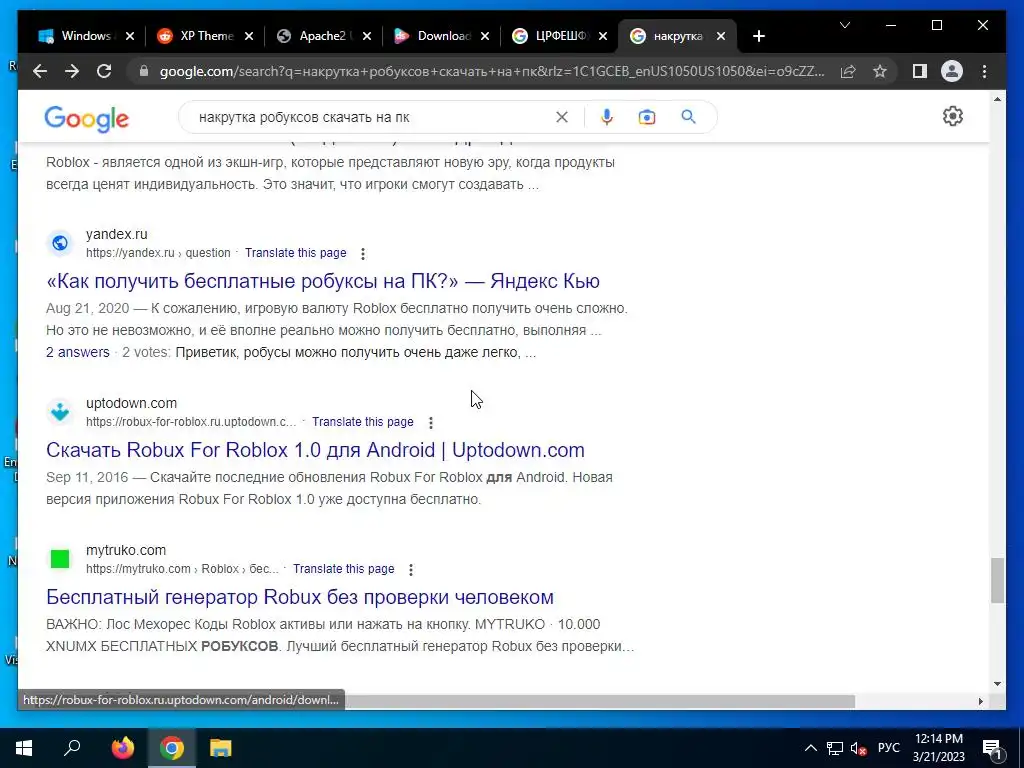1024x768 pixels.
Task: Clear the Google search query
Action: click(x=562, y=117)
